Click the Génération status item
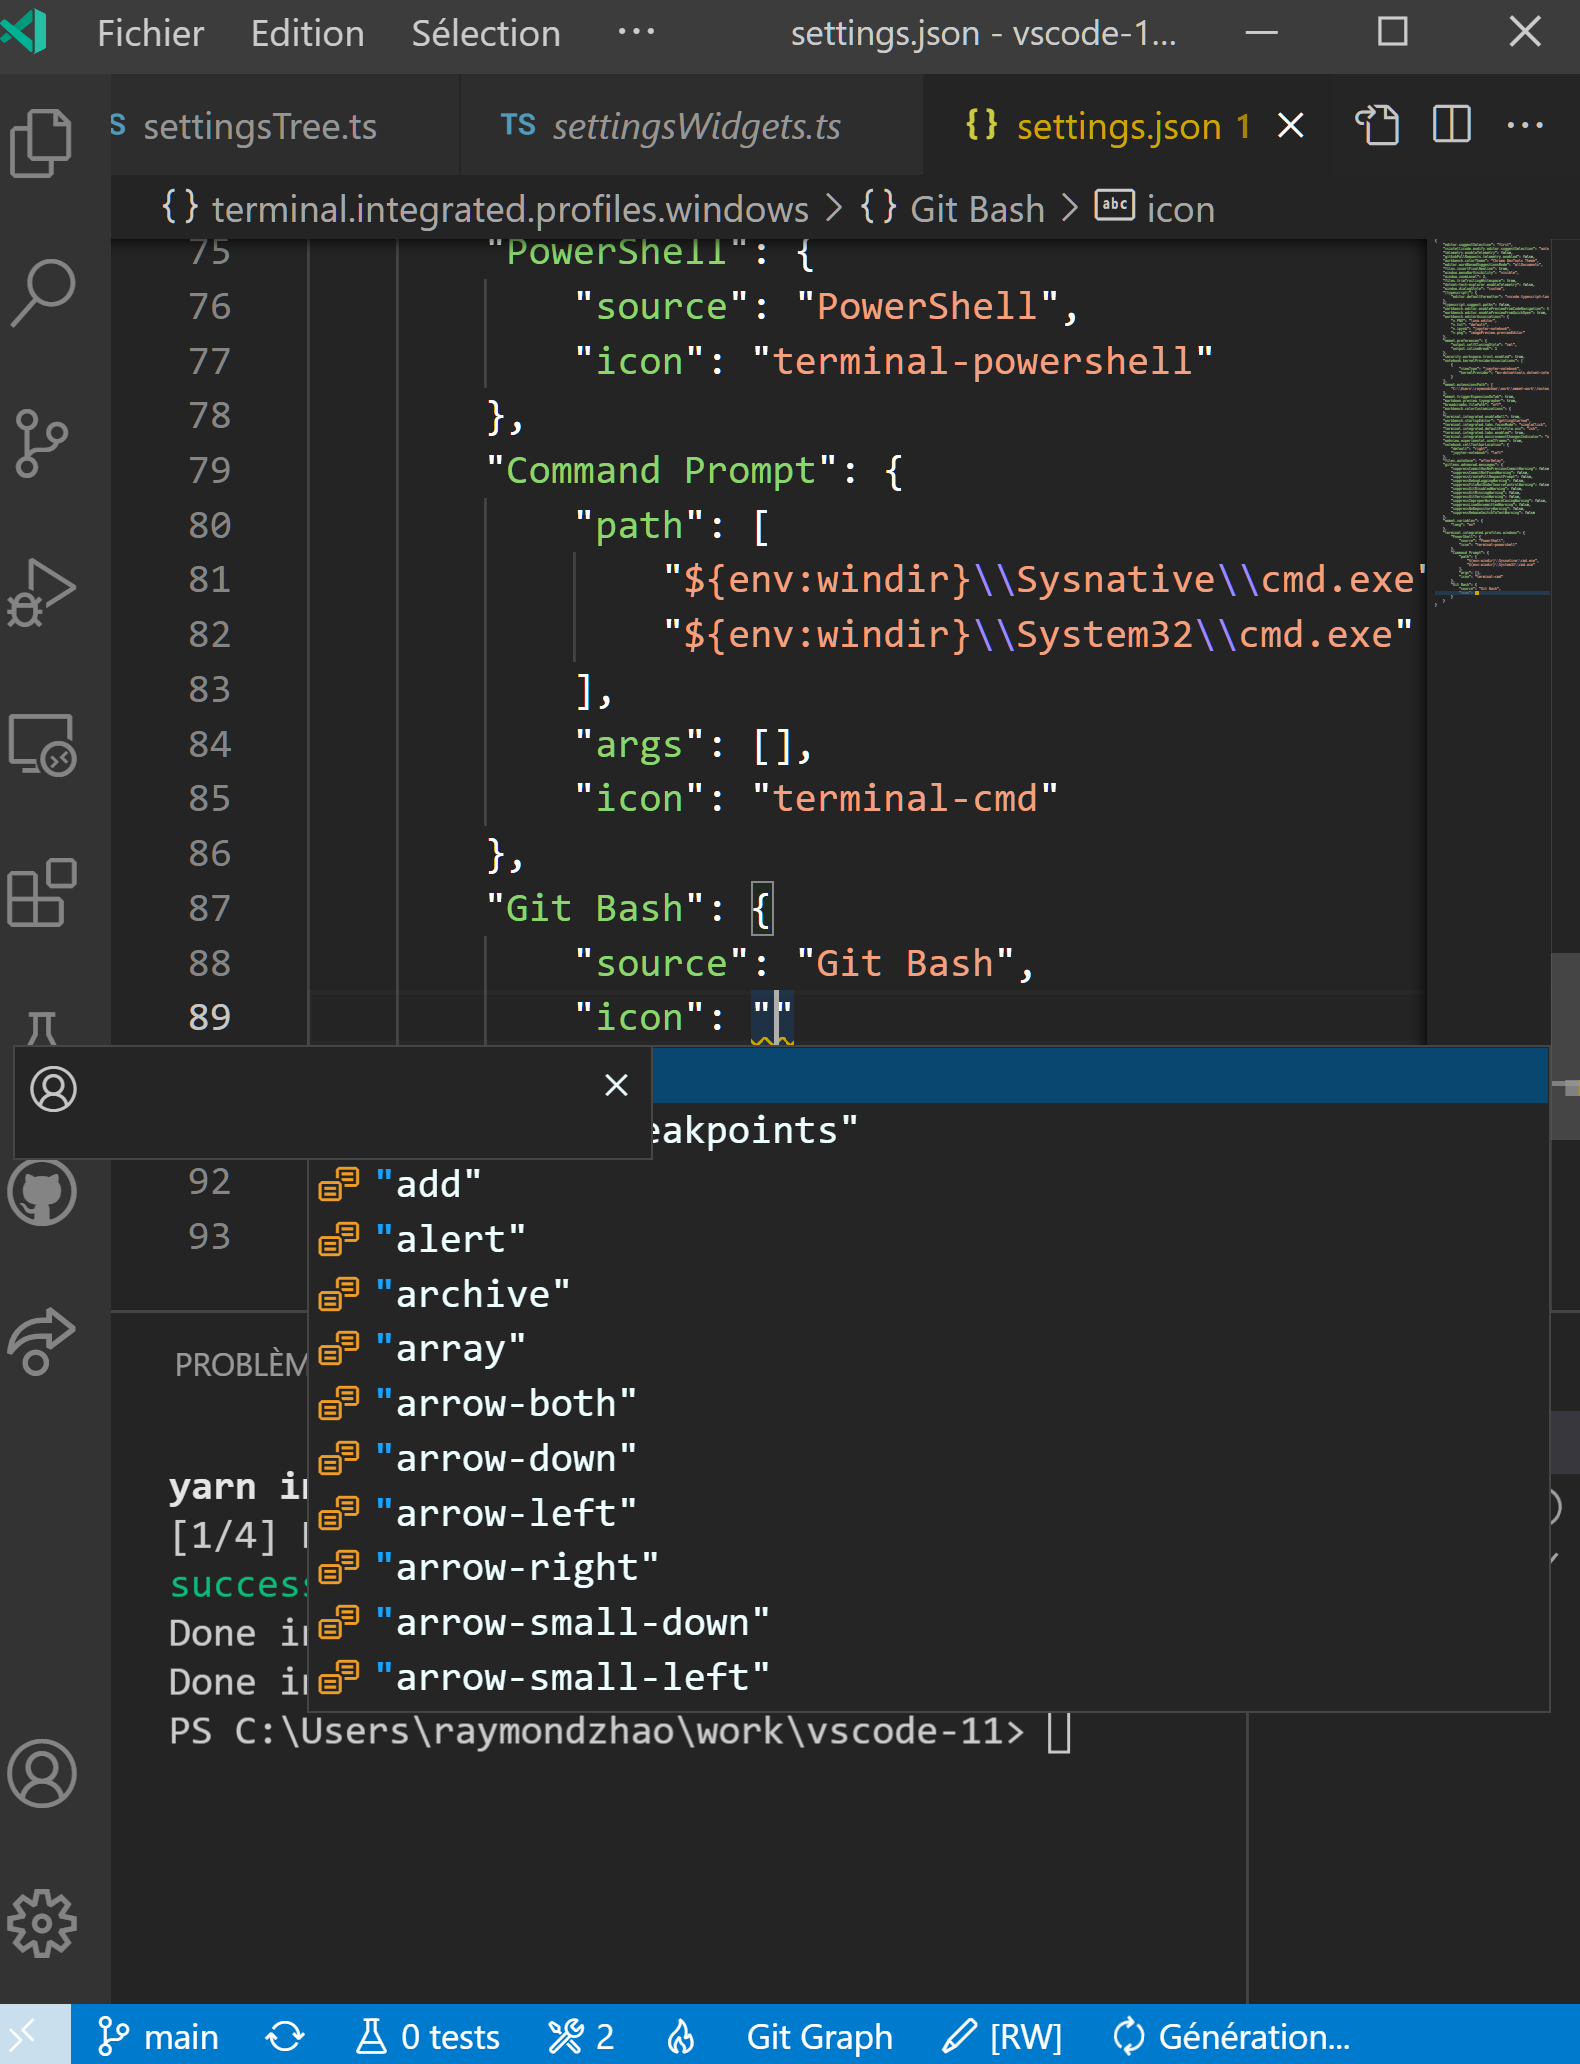The width and height of the screenshot is (1580, 2064). (x=1231, y=2036)
